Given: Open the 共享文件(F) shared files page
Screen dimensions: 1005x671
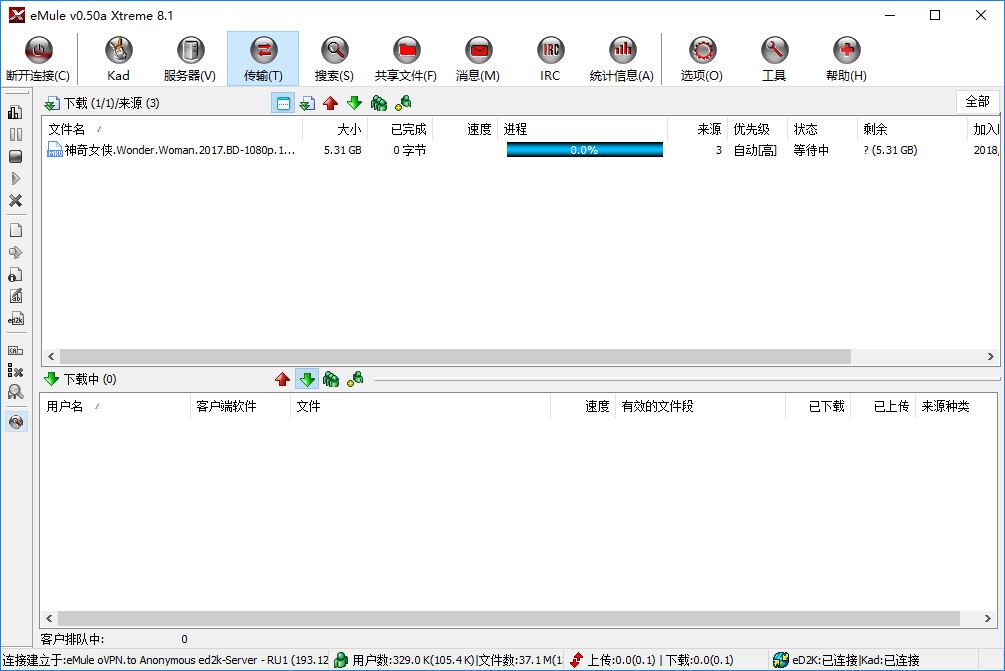Looking at the screenshot, I should pyautogui.click(x=406, y=59).
